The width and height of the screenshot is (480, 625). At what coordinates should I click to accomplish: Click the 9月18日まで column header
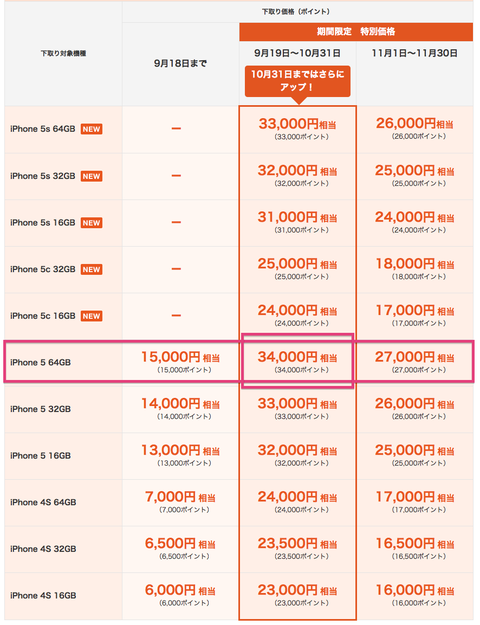point(180,63)
